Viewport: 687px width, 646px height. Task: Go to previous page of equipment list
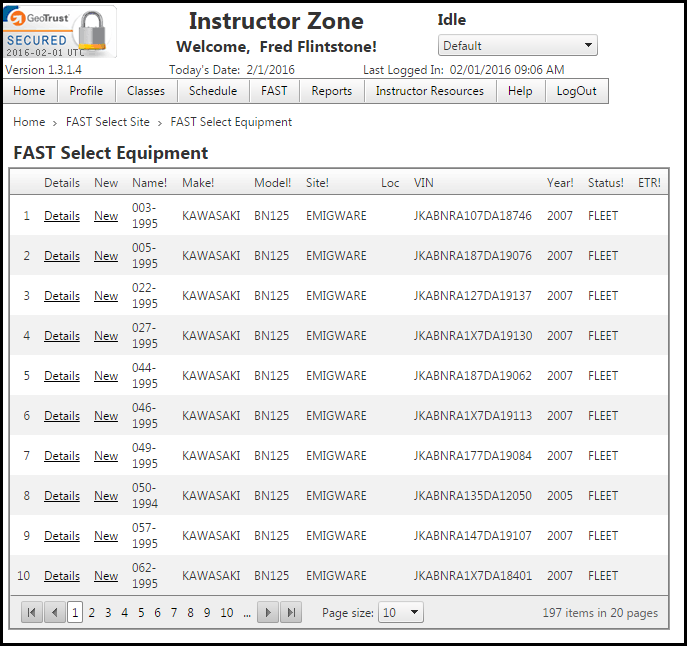(x=55, y=612)
